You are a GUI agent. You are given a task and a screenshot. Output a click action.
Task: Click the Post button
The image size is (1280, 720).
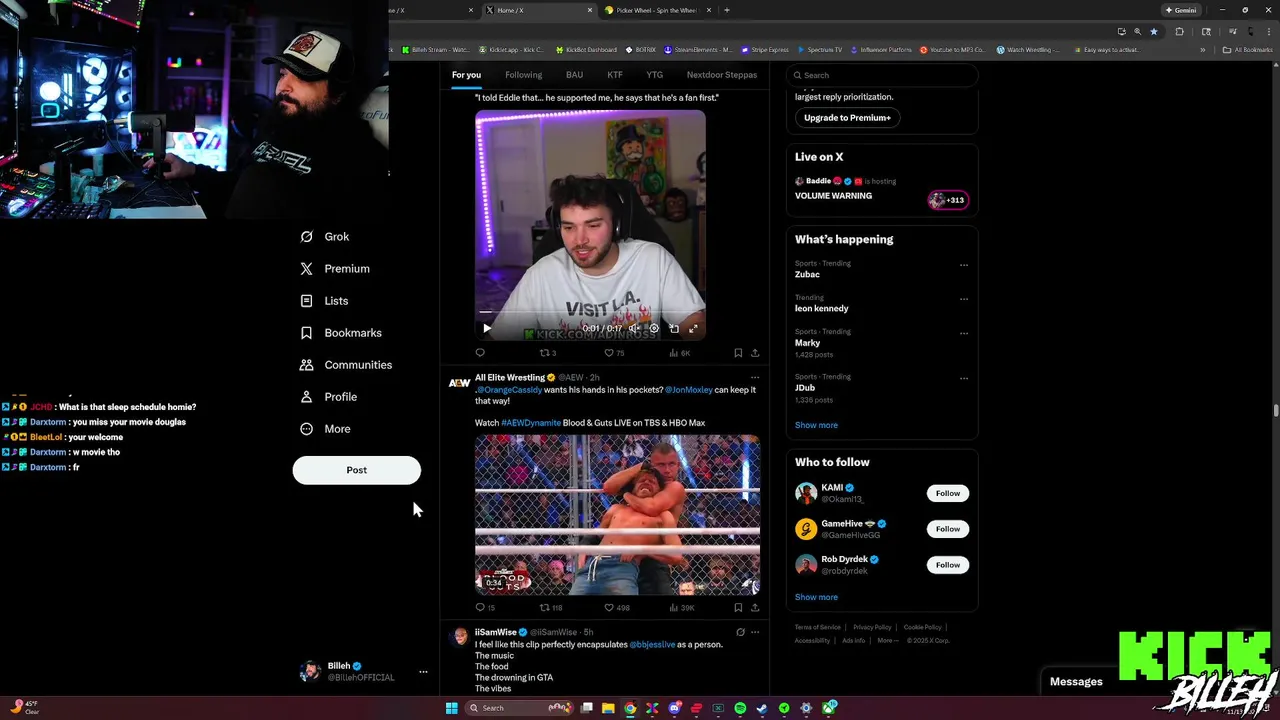tap(356, 470)
